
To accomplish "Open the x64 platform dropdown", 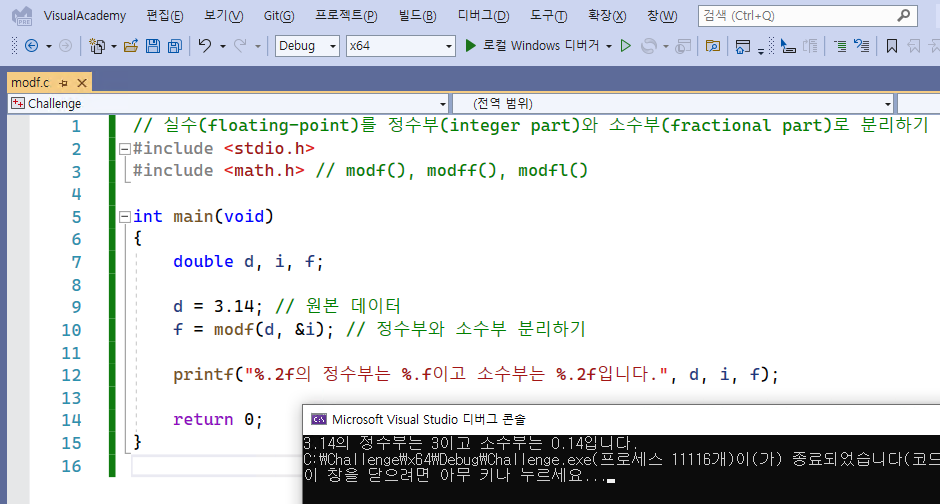I will pos(400,46).
